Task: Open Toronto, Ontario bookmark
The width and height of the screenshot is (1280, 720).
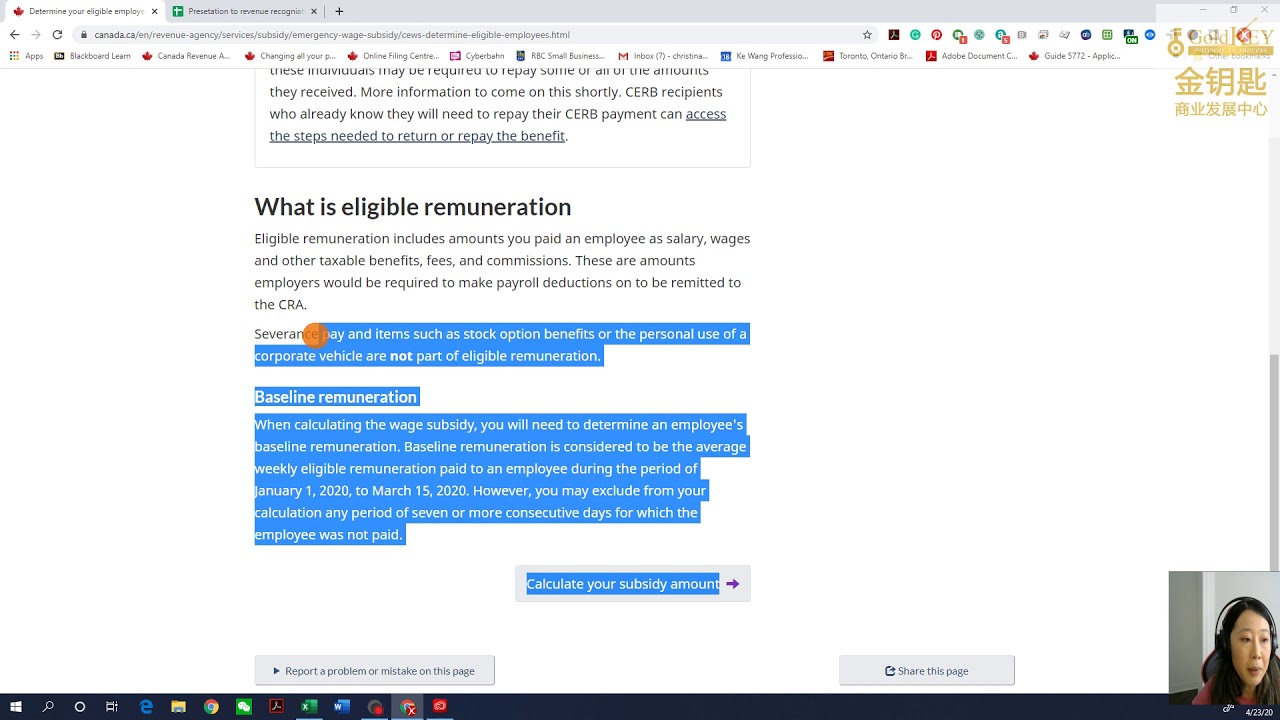Action: 868,56
